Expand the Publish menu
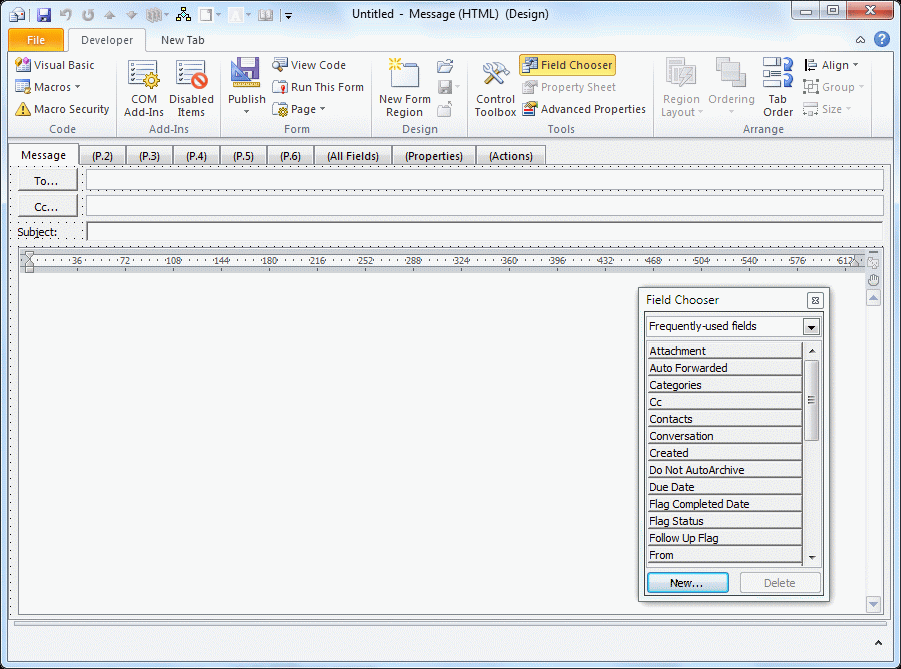901x669 pixels. tap(245, 88)
